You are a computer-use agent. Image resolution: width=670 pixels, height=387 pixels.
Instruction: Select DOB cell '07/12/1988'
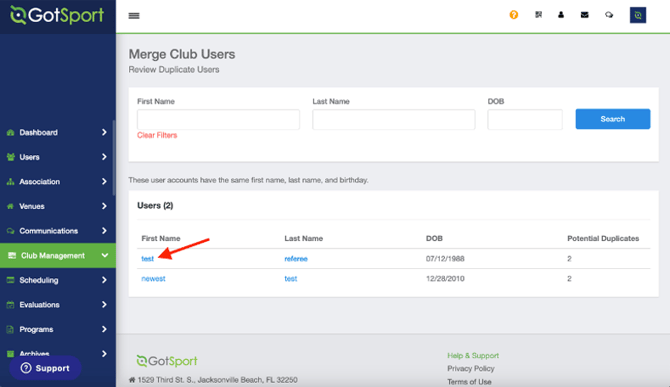(445, 259)
